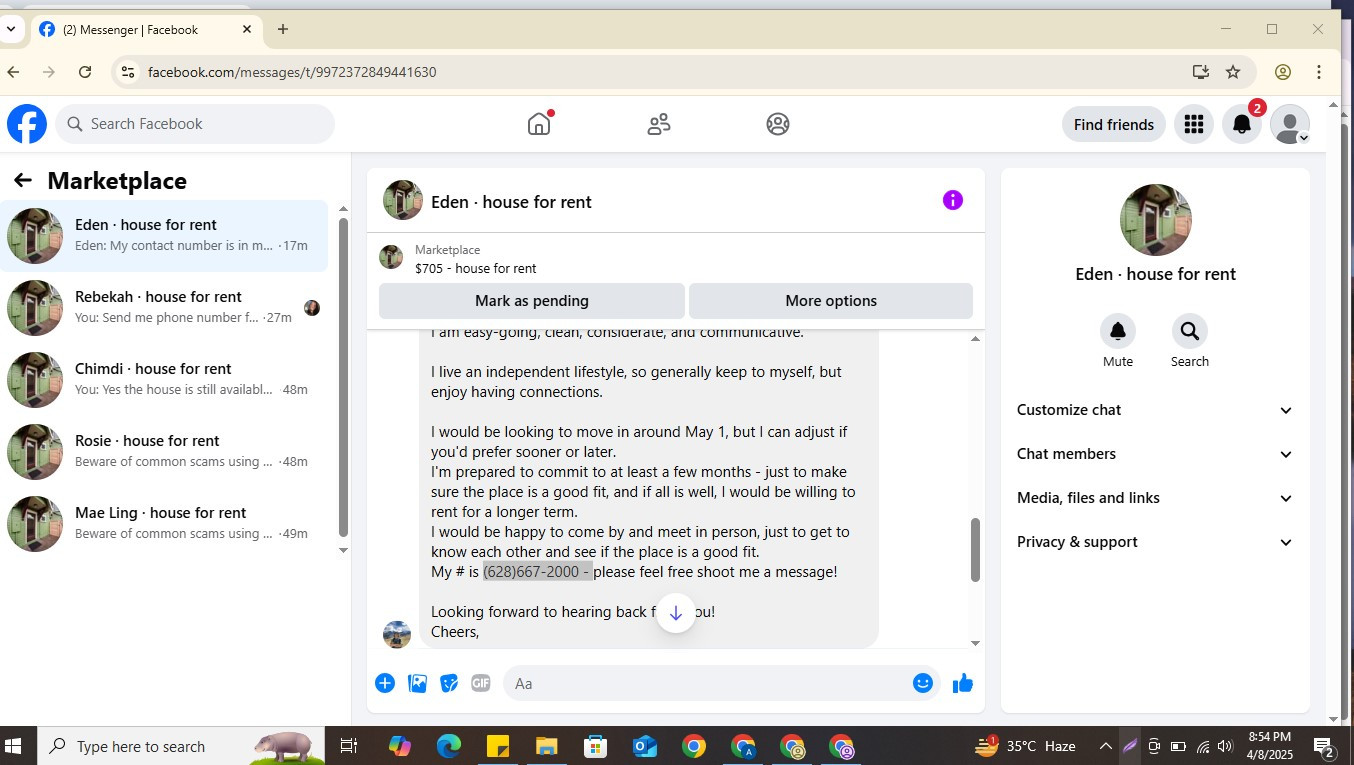Image resolution: width=1354 pixels, height=765 pixels.
Task: Open the Friends icon in top navigation
Action: [x=659, y=124]
